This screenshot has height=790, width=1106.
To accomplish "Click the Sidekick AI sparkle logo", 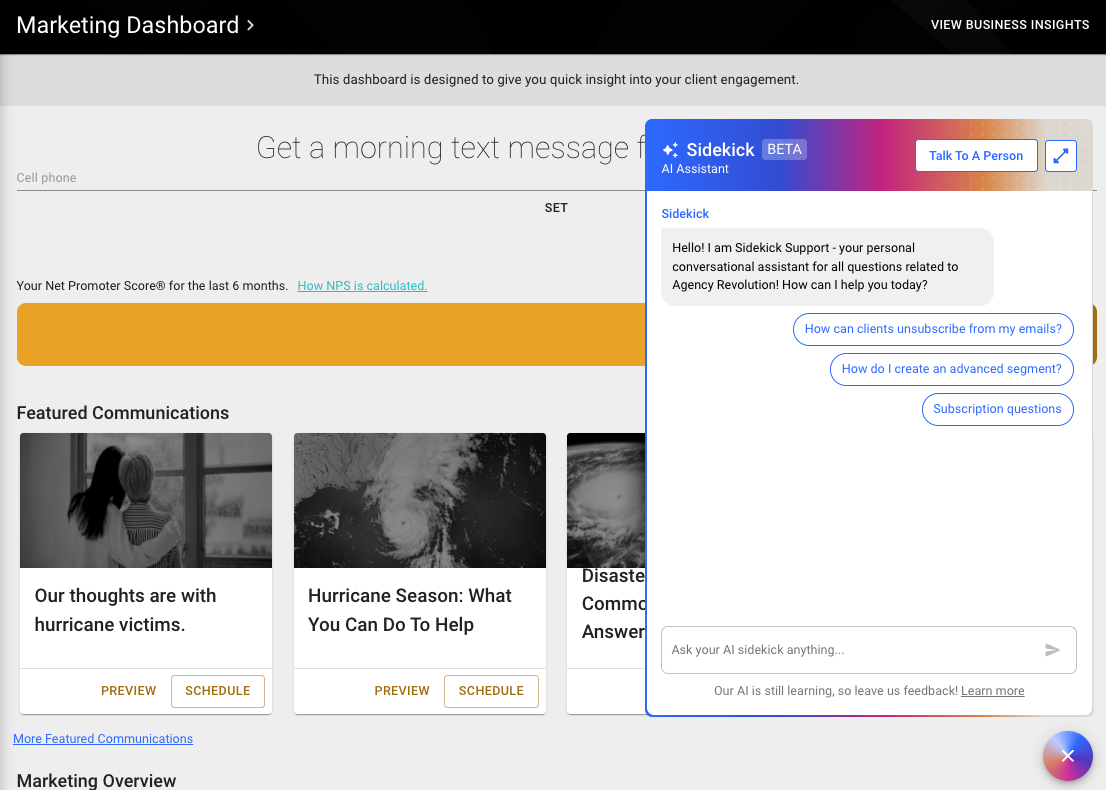I will tap(671, 149).
